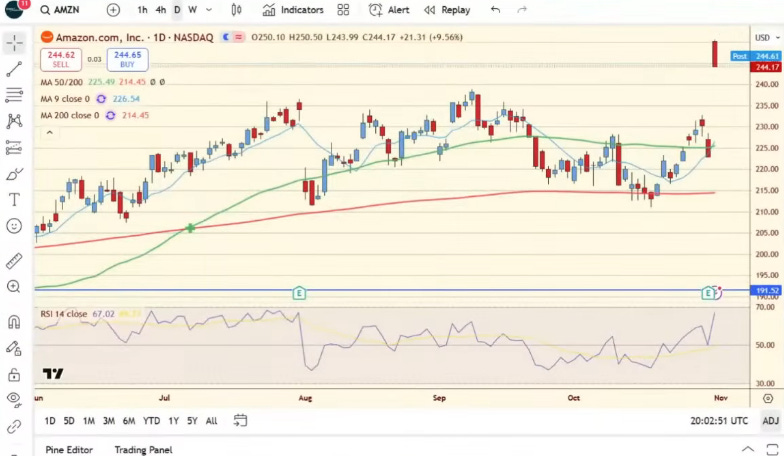784x456 pixels.
Task: Set the date range to 5Y
Action: tap(192, 421)
